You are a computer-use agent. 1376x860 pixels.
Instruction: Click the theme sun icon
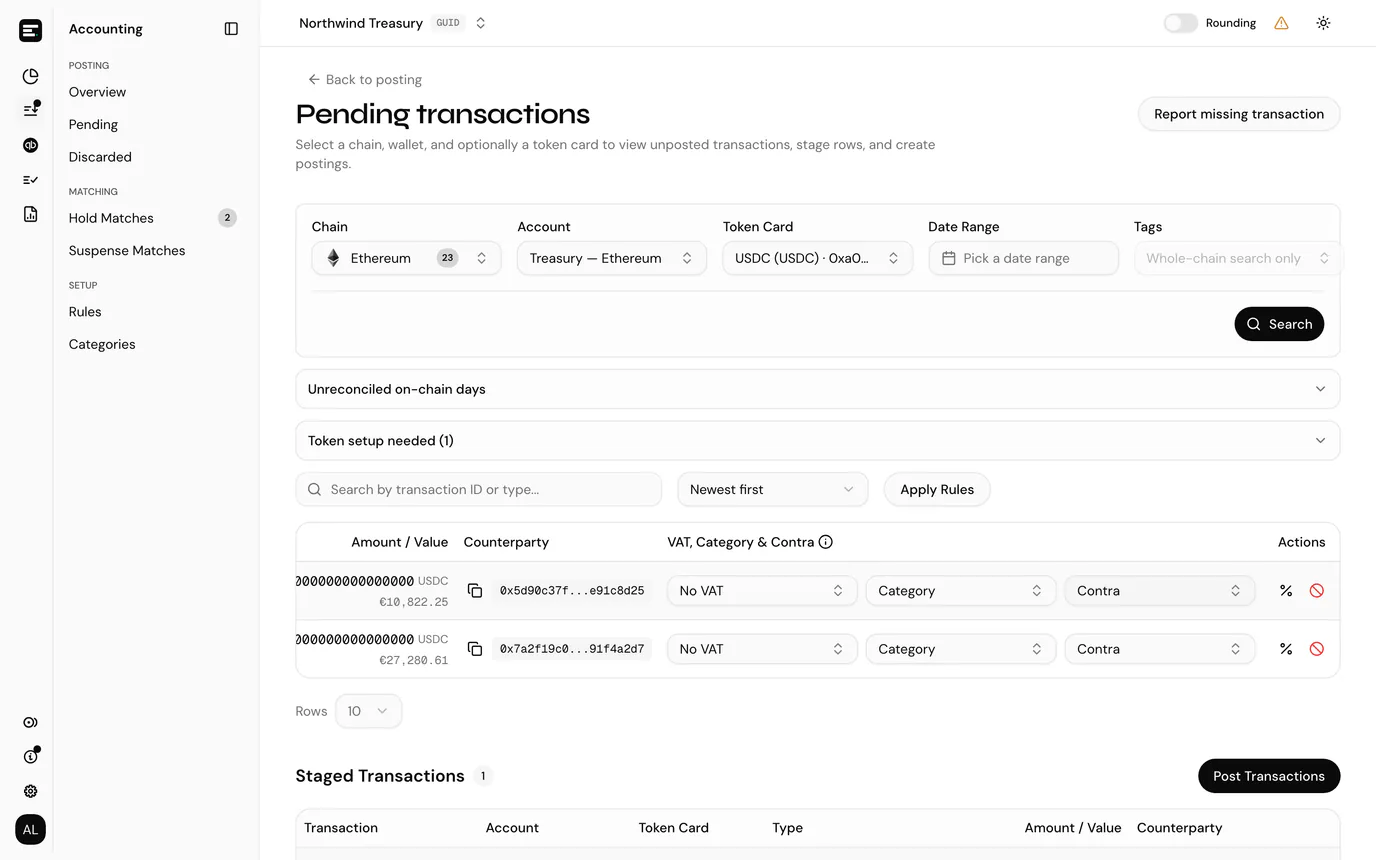coord(1323,23)
